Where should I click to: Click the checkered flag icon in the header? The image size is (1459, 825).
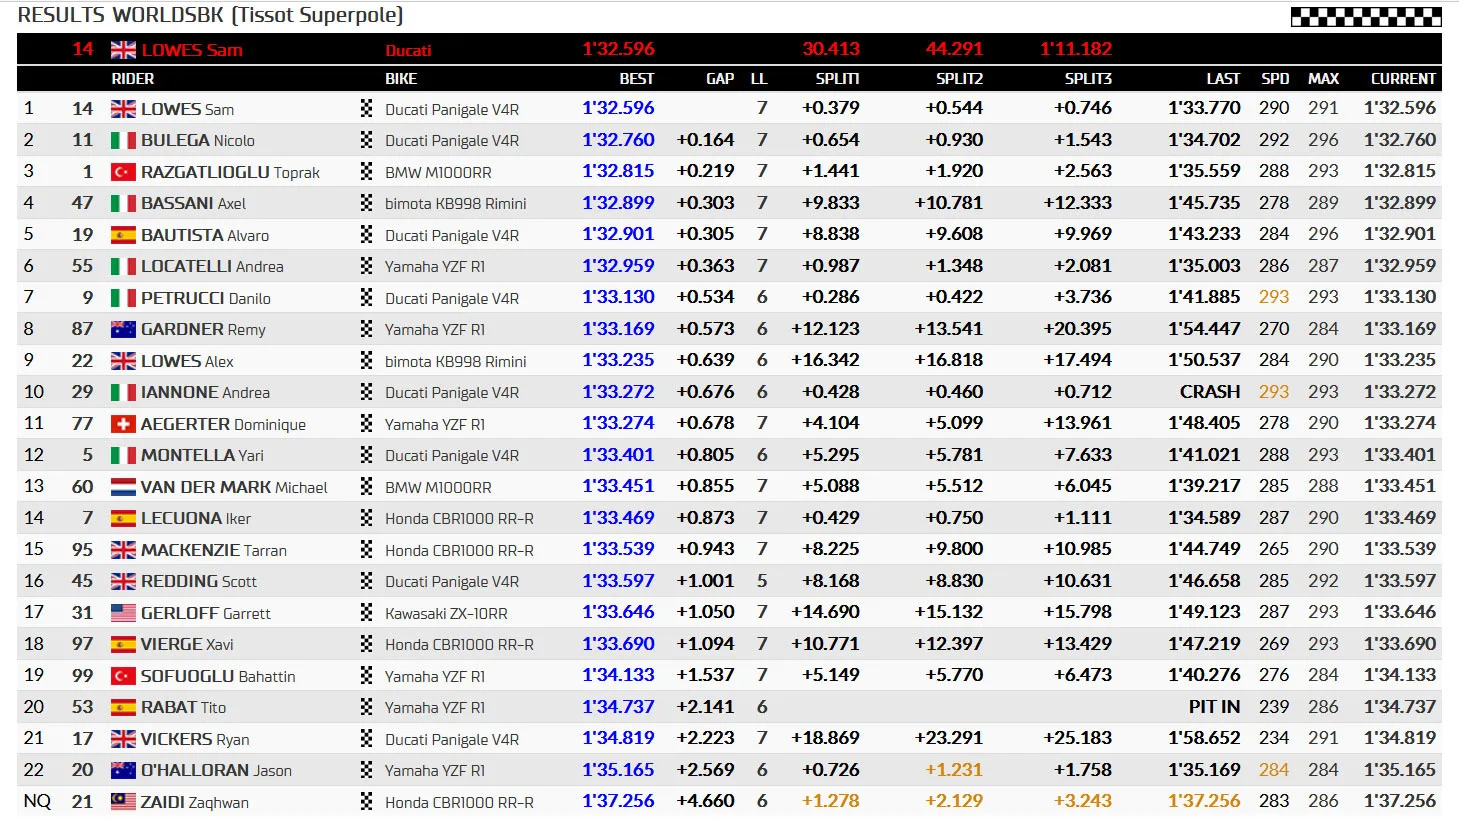1366,17
